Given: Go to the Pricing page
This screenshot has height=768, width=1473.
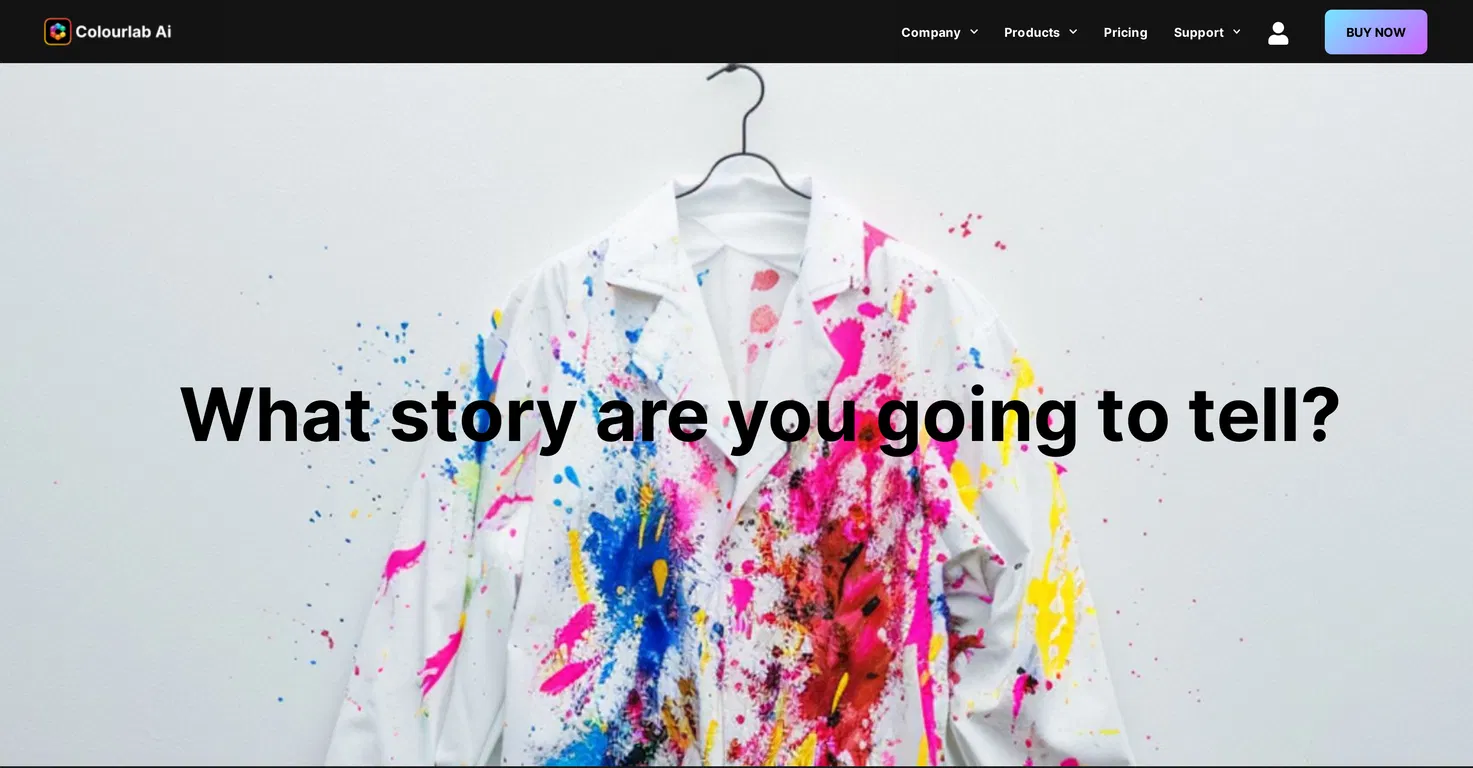Looking at the screenshot, I should tap(1125, 32).
